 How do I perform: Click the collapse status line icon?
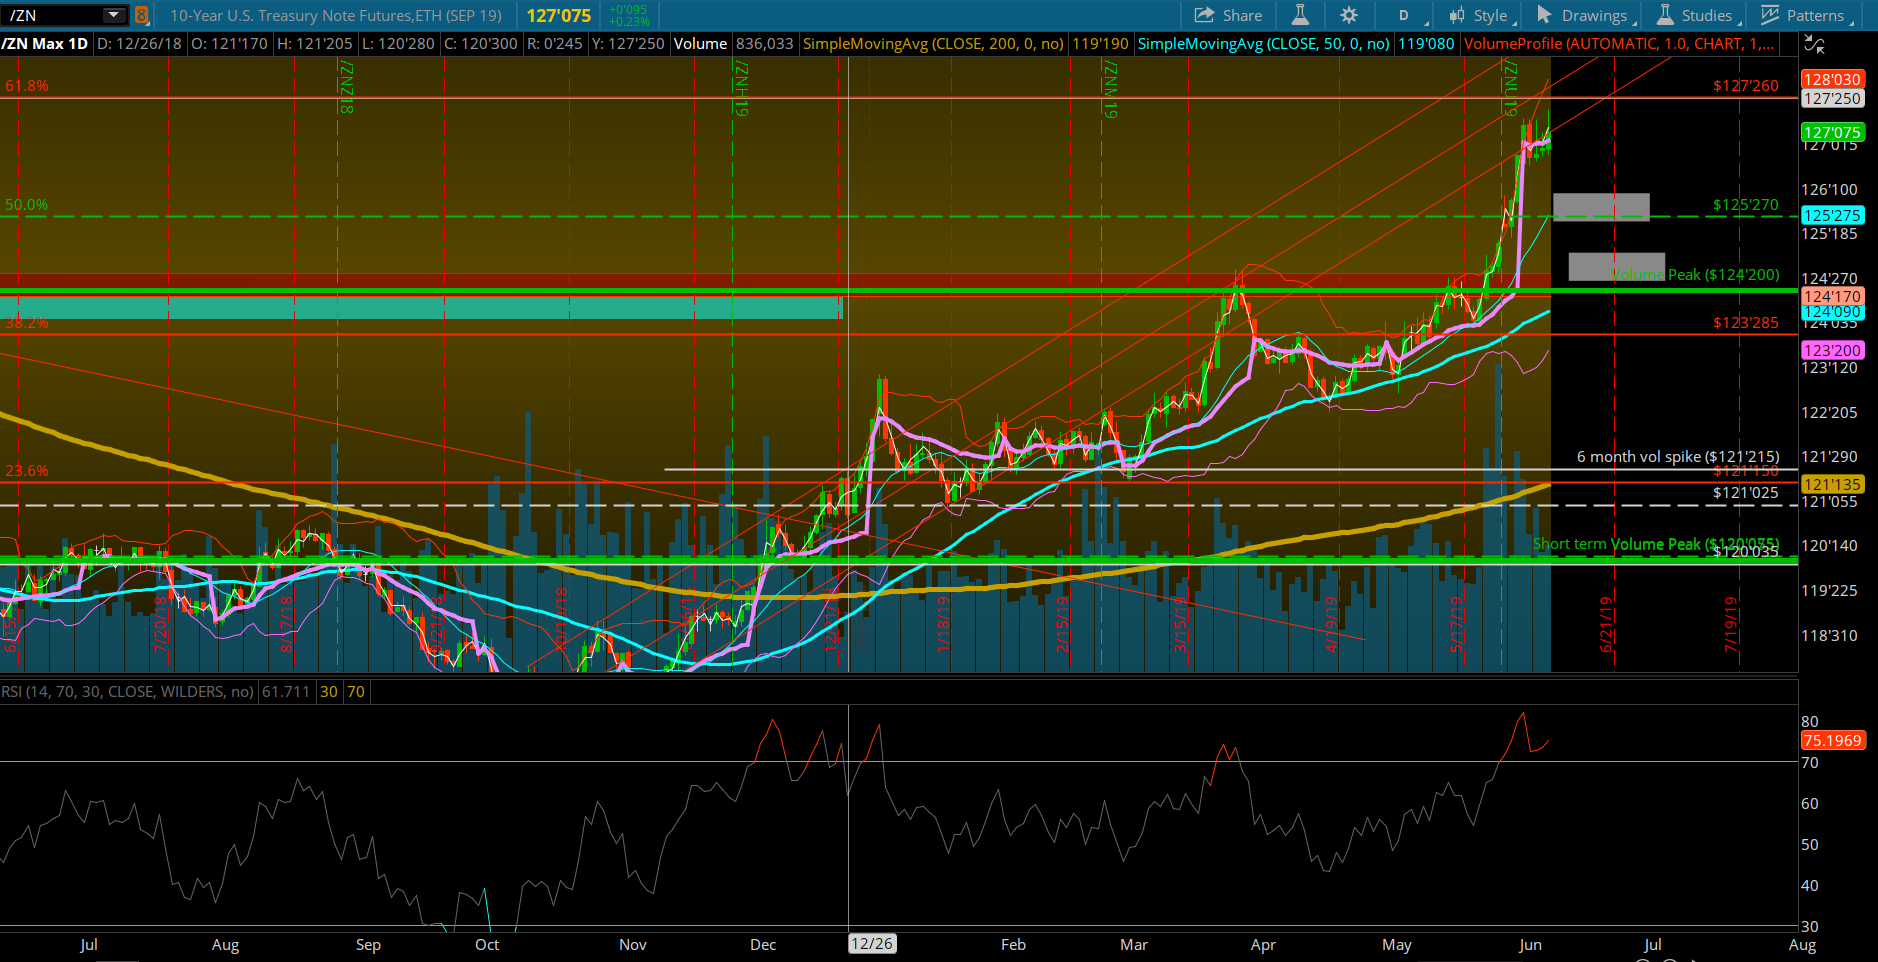tap(1814, 44)
